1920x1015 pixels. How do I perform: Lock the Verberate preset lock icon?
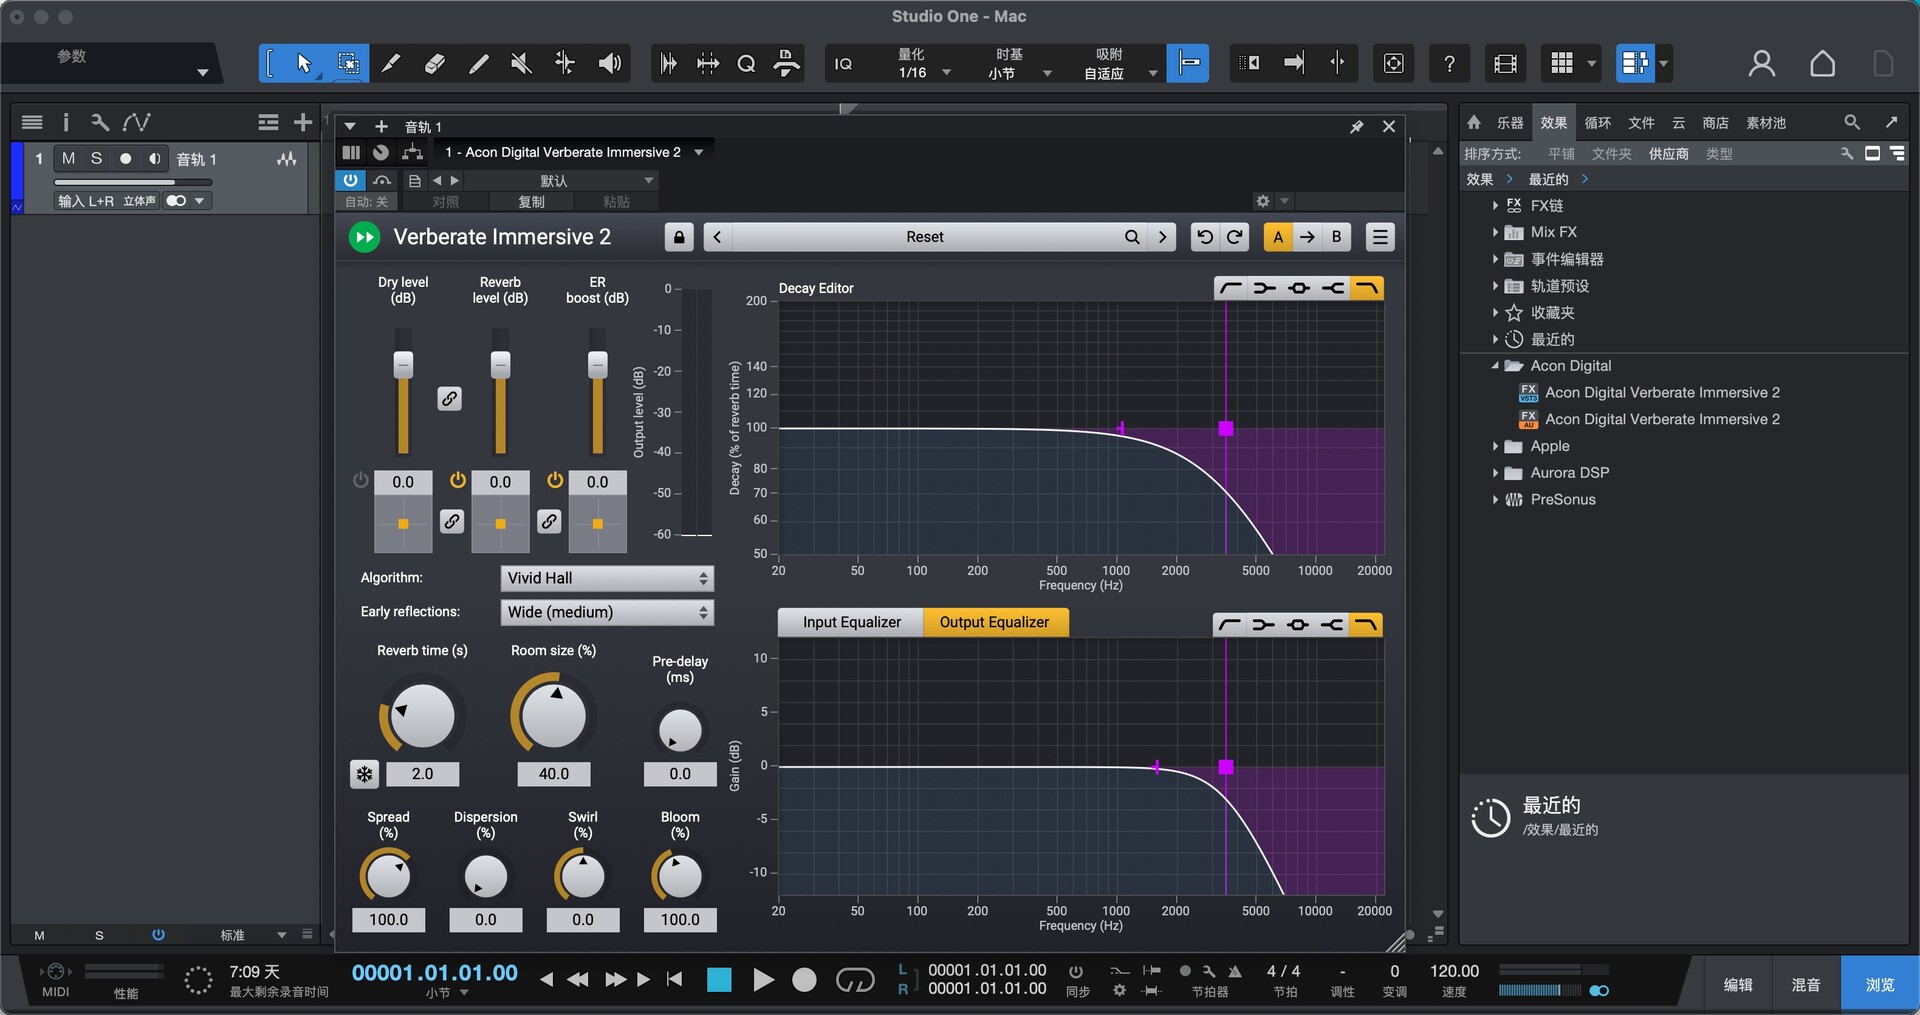679,237
